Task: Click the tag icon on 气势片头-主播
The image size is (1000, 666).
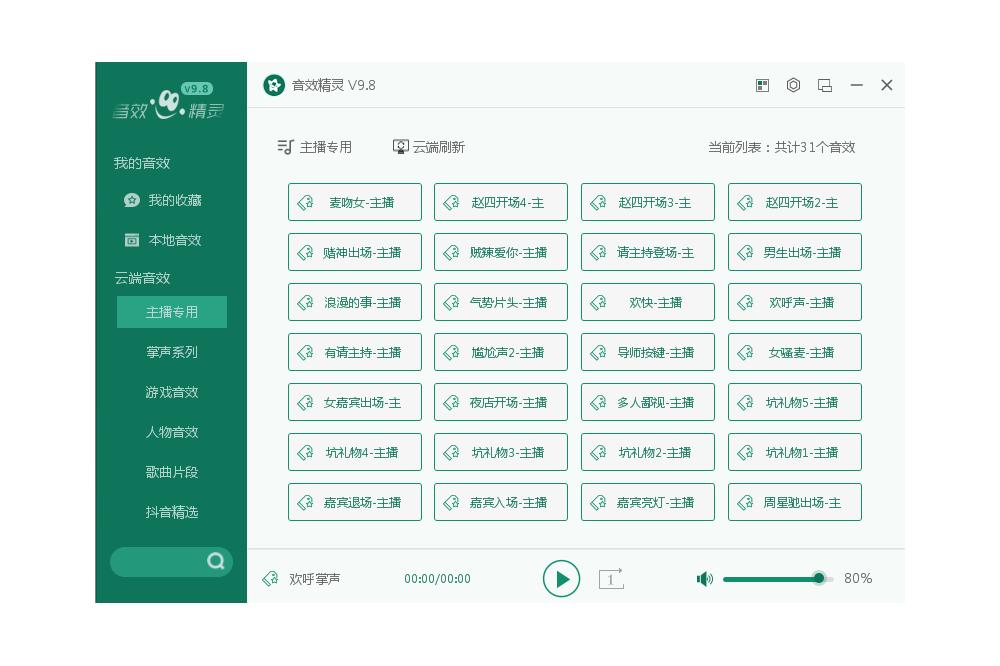Action: pyautogui.click(x=451, y=302)
